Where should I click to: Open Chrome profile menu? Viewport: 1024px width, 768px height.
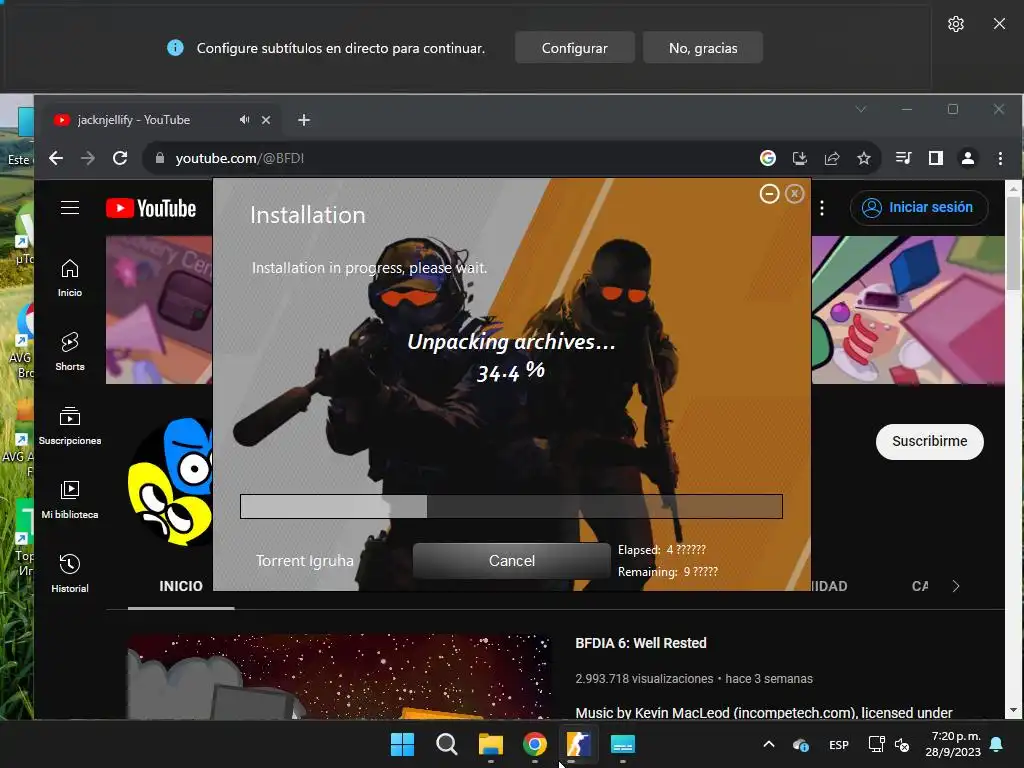click(x=968, y=158)
